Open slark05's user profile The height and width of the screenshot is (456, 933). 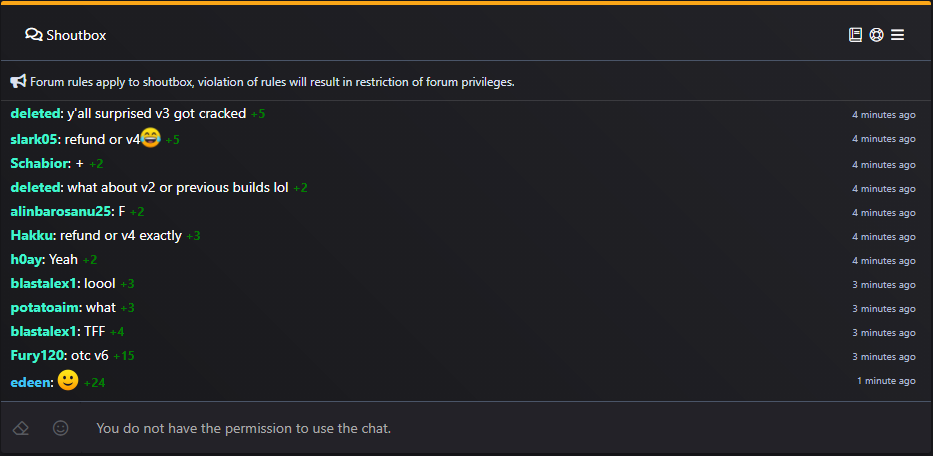point(34,140)
